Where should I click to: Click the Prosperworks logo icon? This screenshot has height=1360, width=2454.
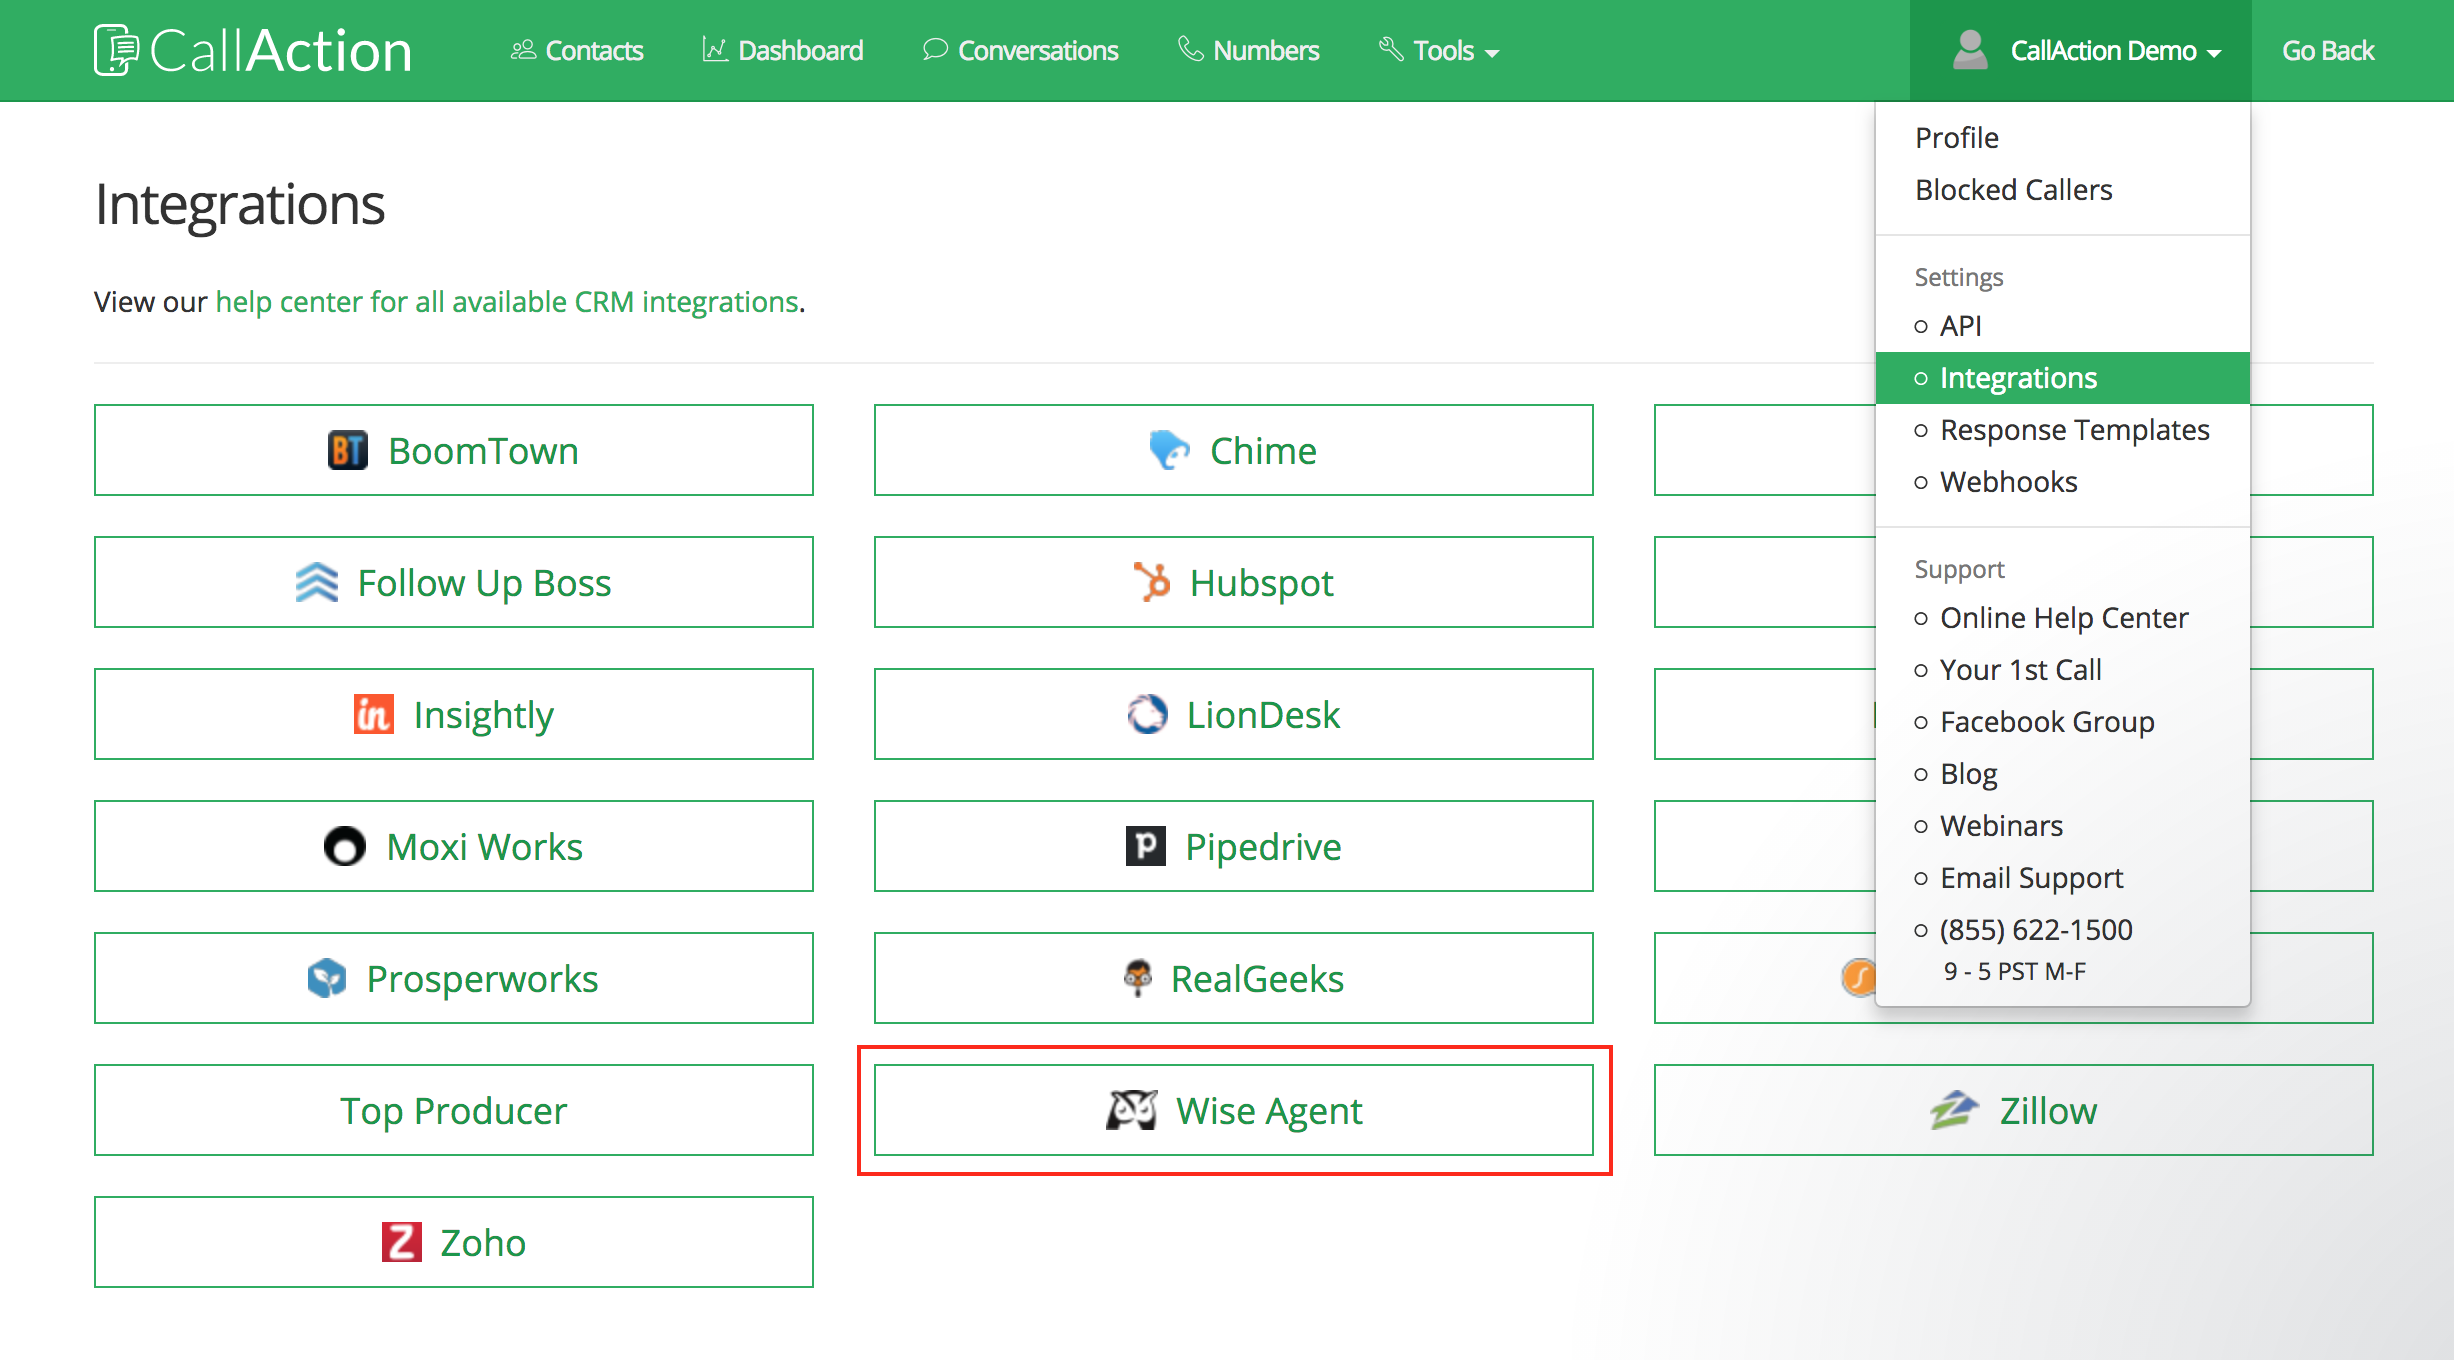pyautogui.click(x=326, y=978)
